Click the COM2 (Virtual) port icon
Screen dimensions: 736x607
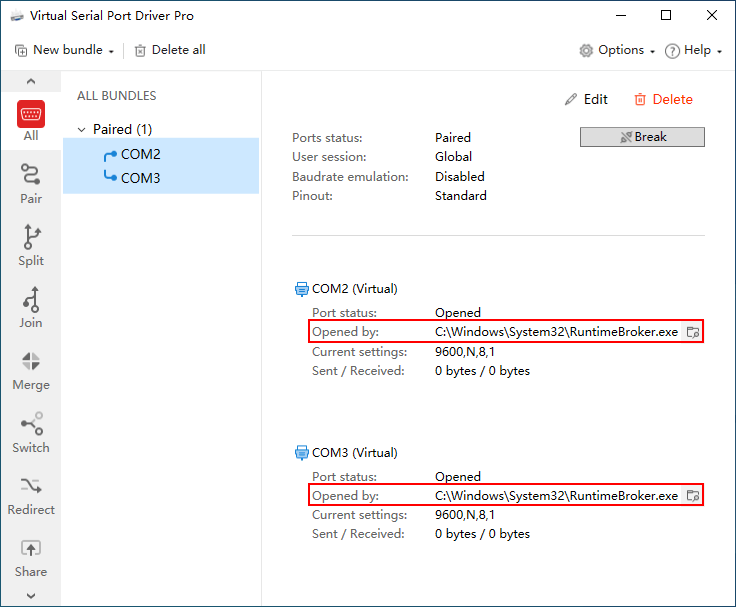pyautogui.click(x=301, y=289)
